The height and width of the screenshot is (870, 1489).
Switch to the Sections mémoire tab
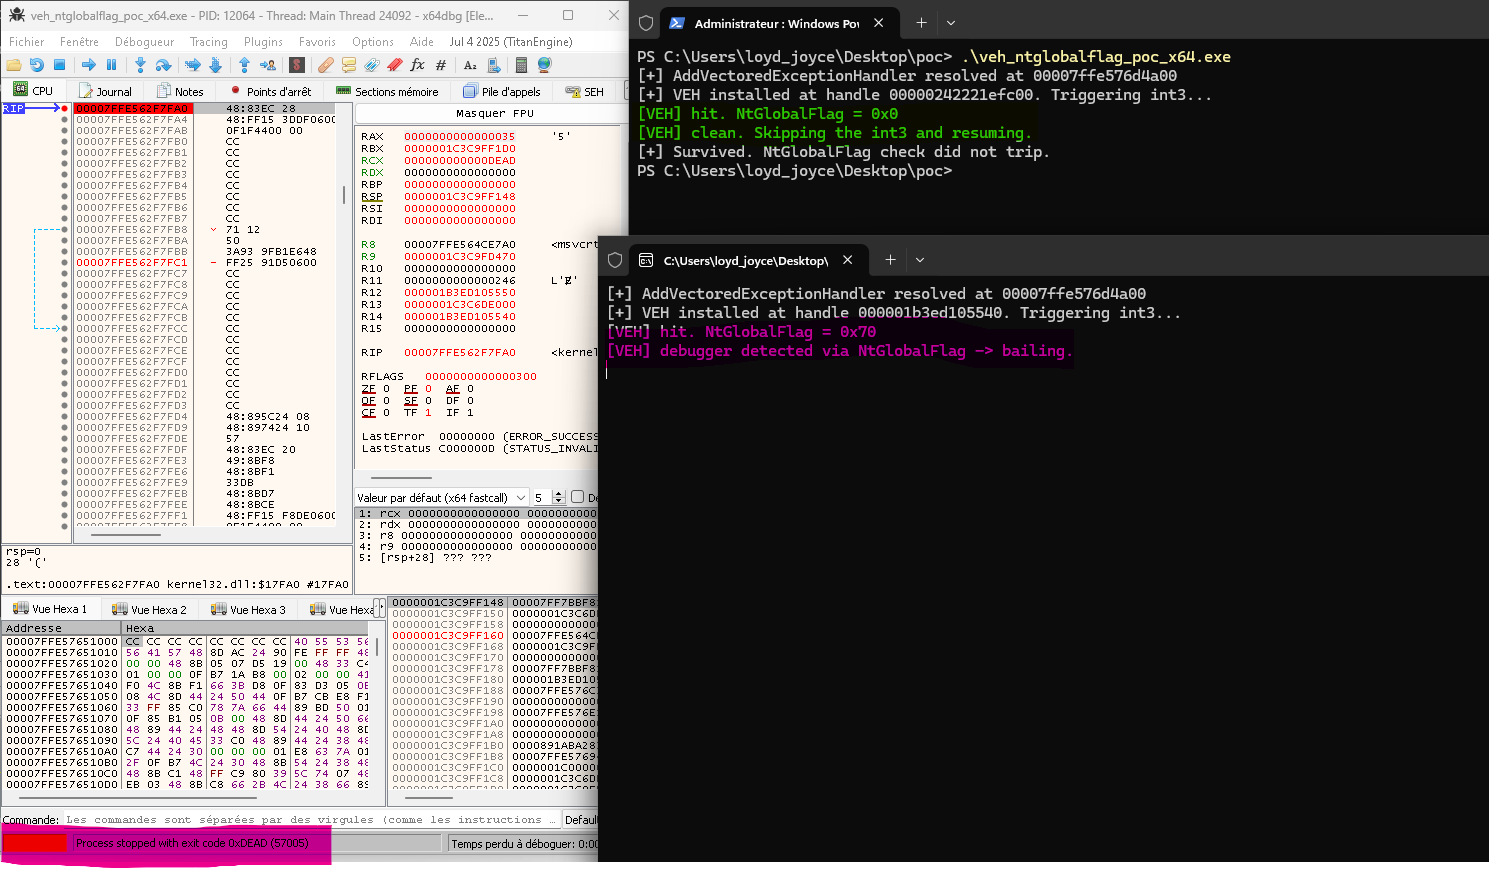coord(388,91)
